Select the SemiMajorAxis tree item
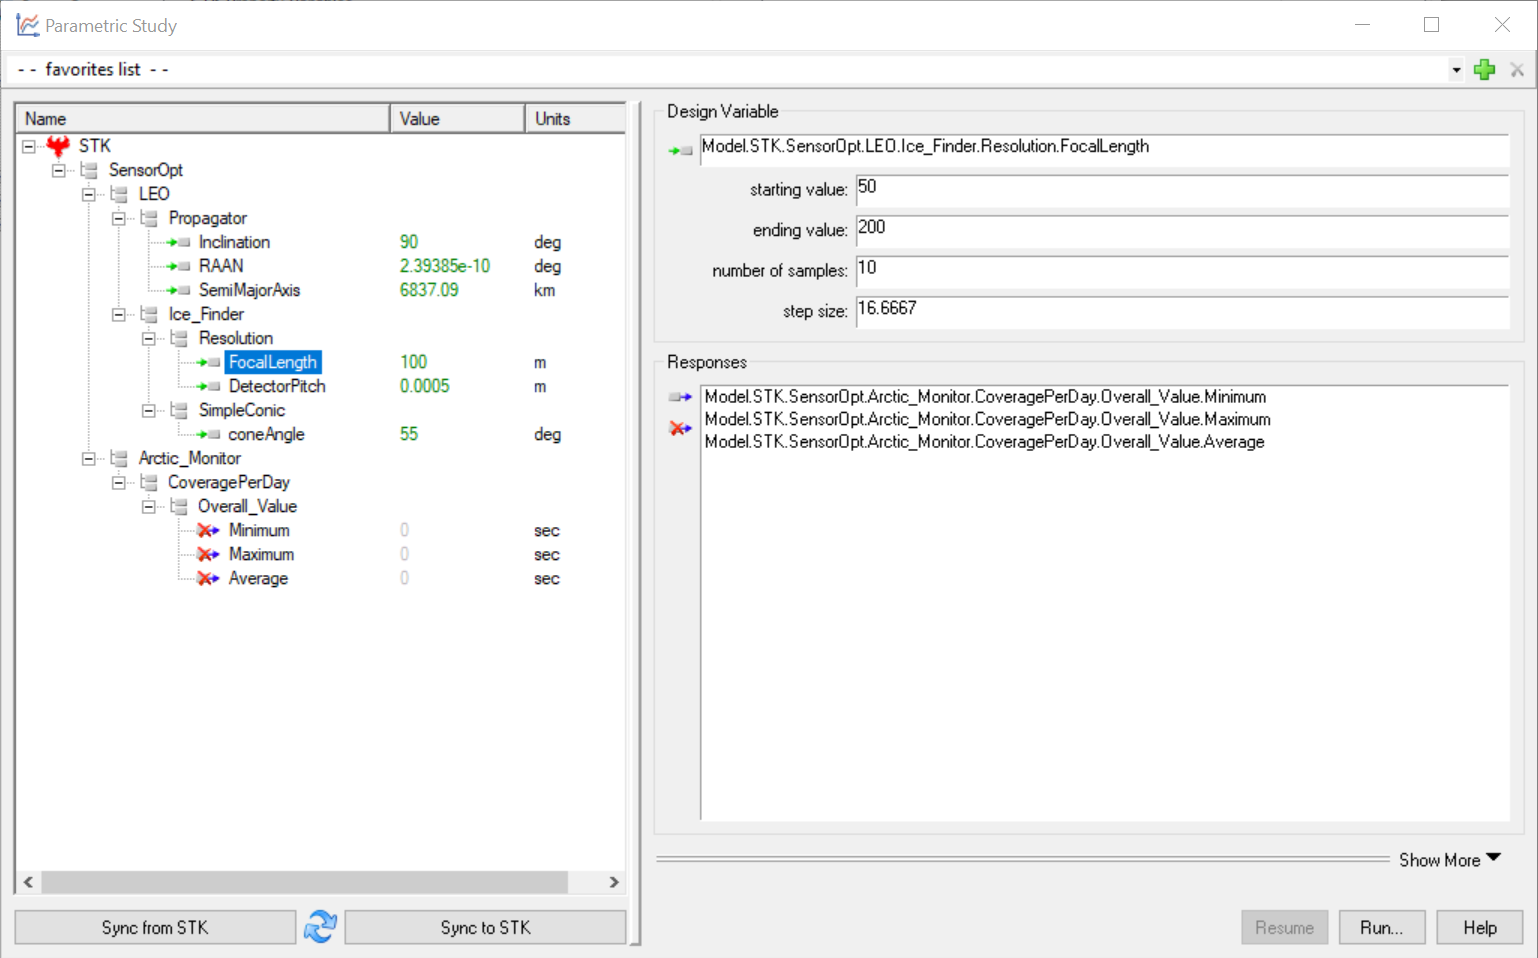Image resolution: width=1538 pixels, height=958 pixels. [249, 290]
